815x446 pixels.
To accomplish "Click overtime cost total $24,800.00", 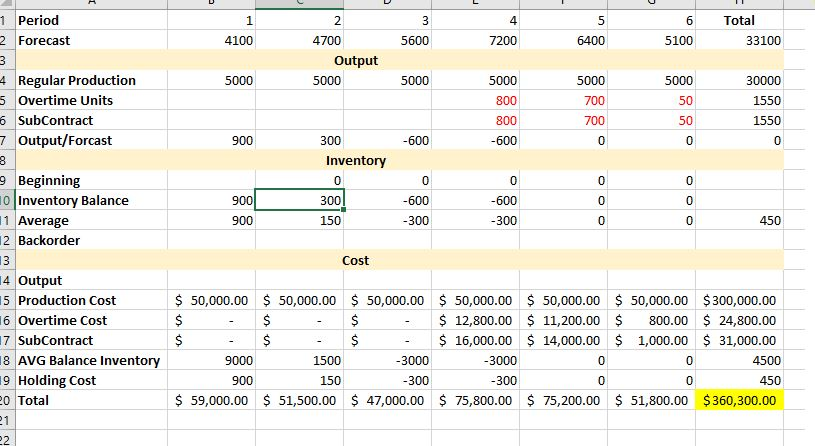I will pos(739,321).
